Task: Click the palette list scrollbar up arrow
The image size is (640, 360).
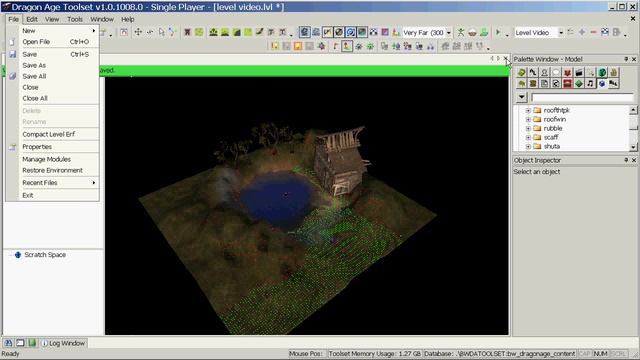Action: (x=633, y=110)
